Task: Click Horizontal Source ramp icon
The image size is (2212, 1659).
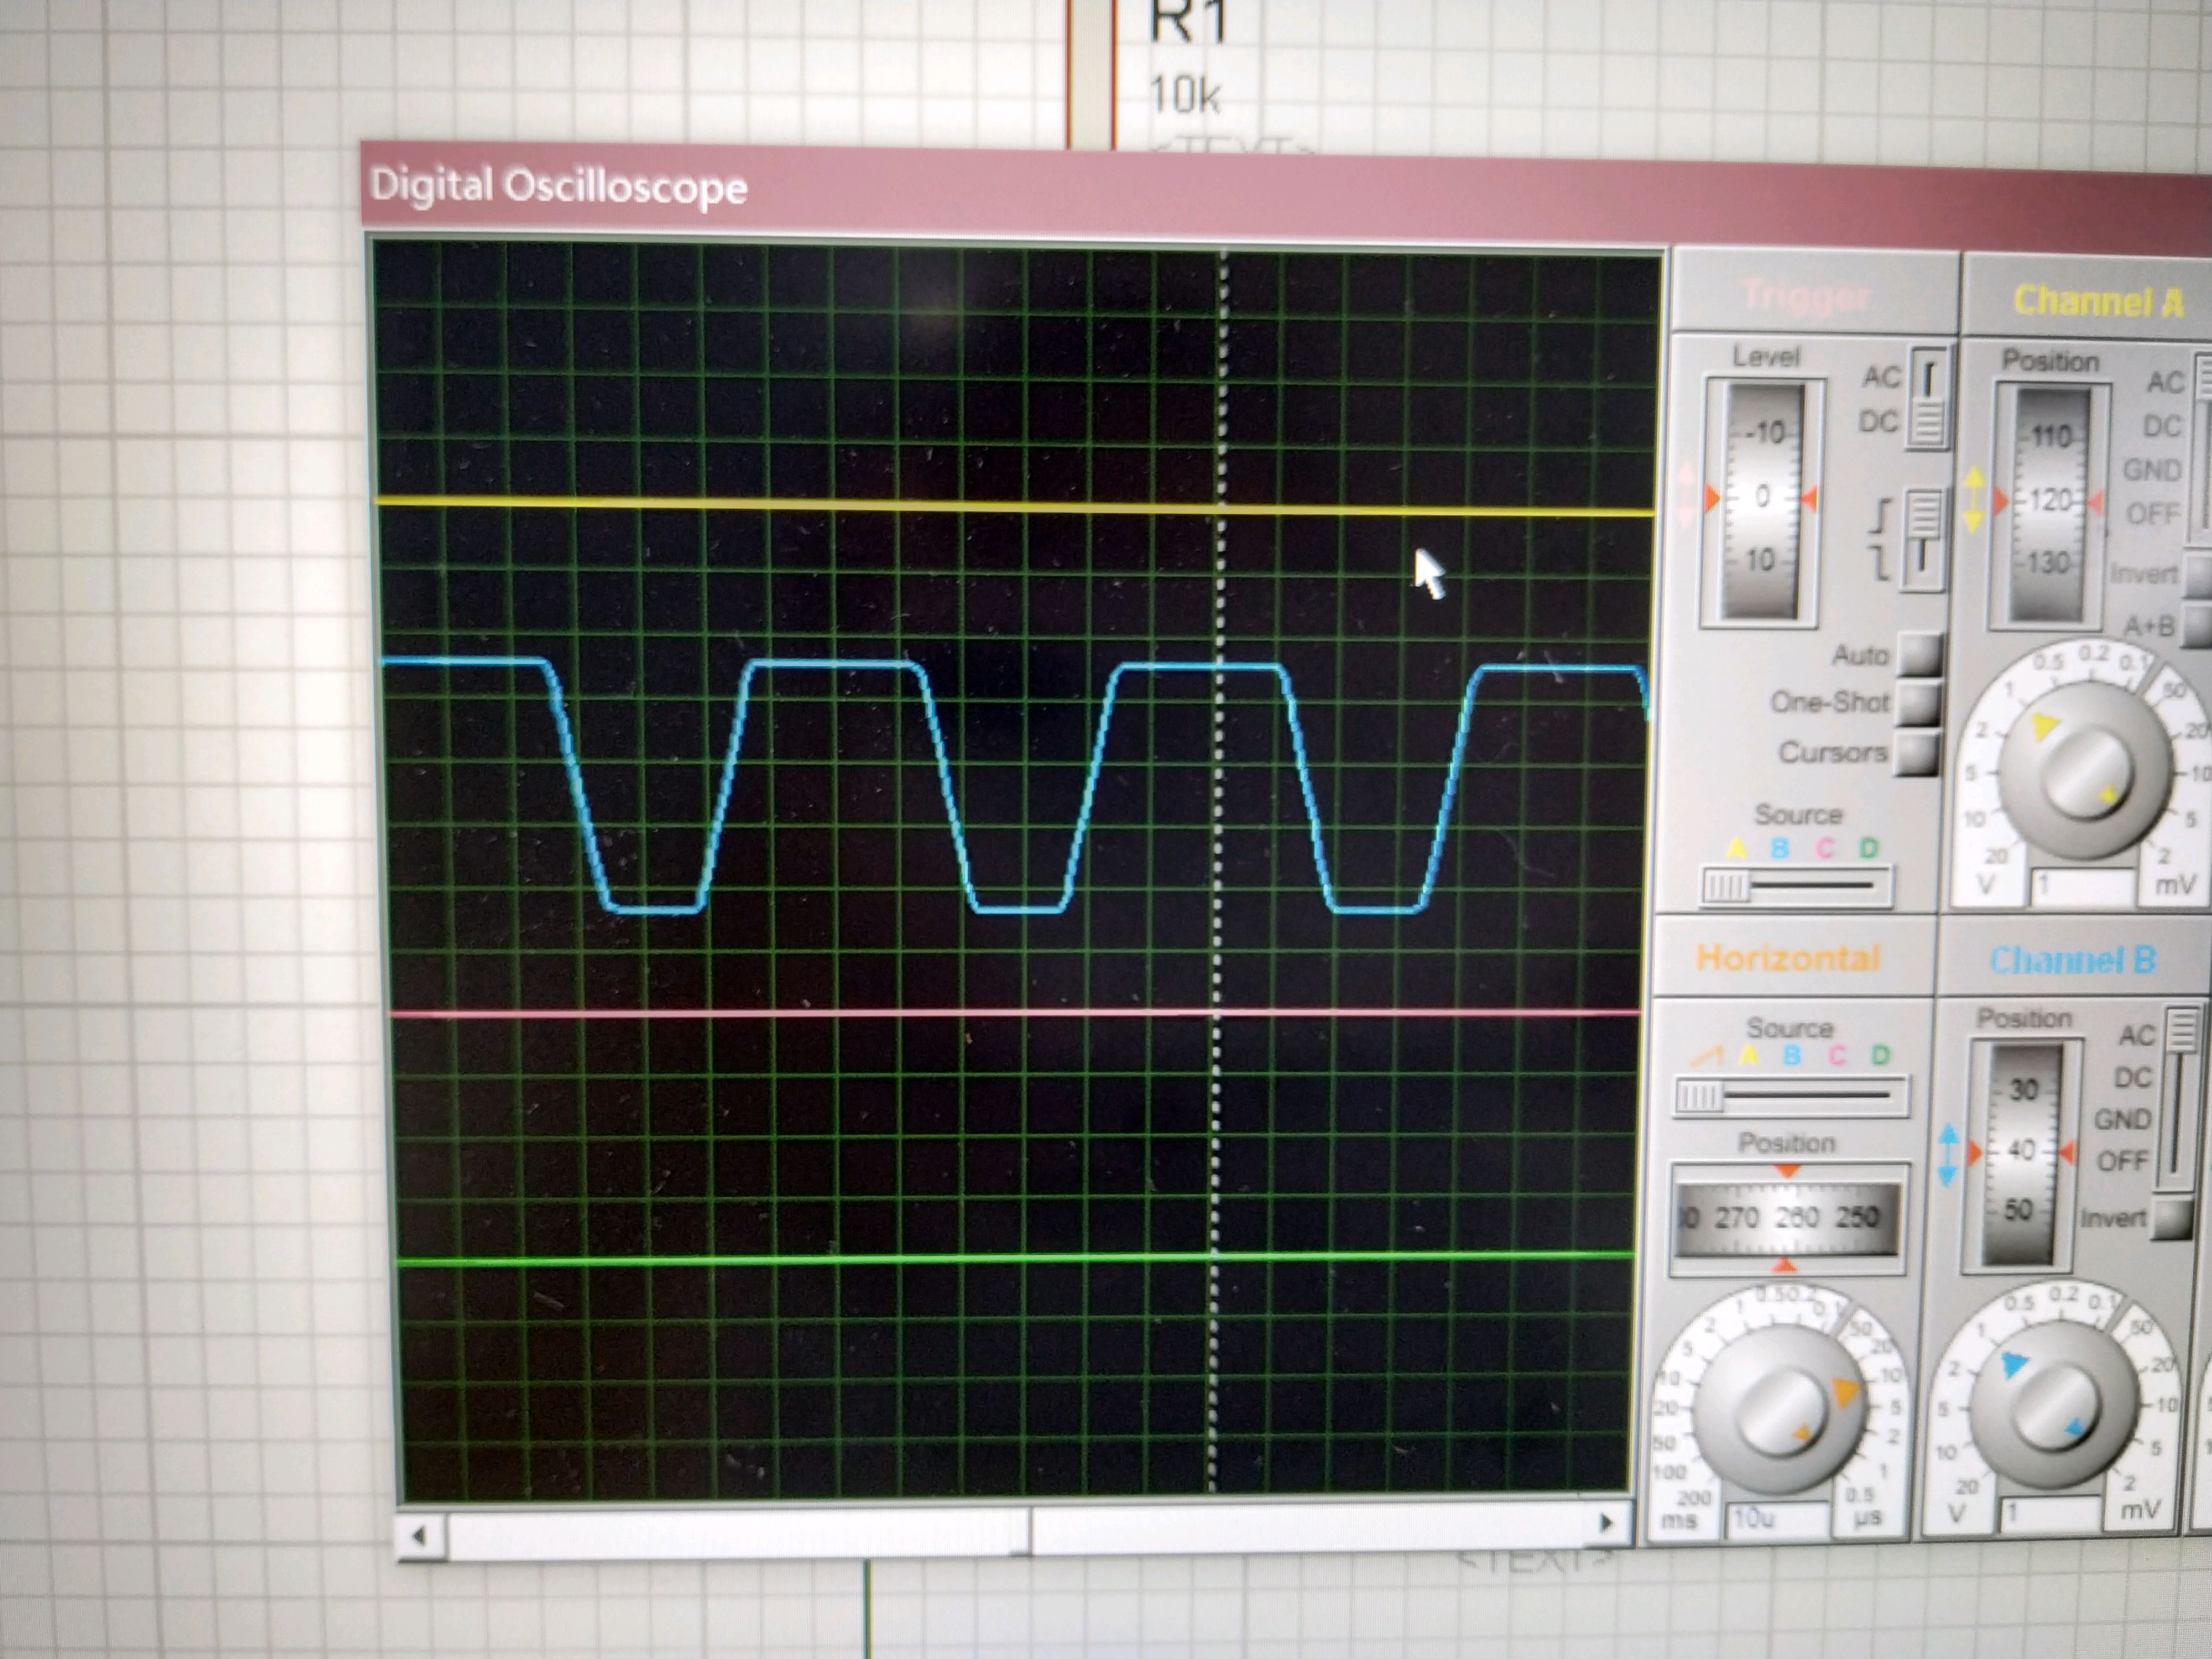Action: tap(1709, 1055)
